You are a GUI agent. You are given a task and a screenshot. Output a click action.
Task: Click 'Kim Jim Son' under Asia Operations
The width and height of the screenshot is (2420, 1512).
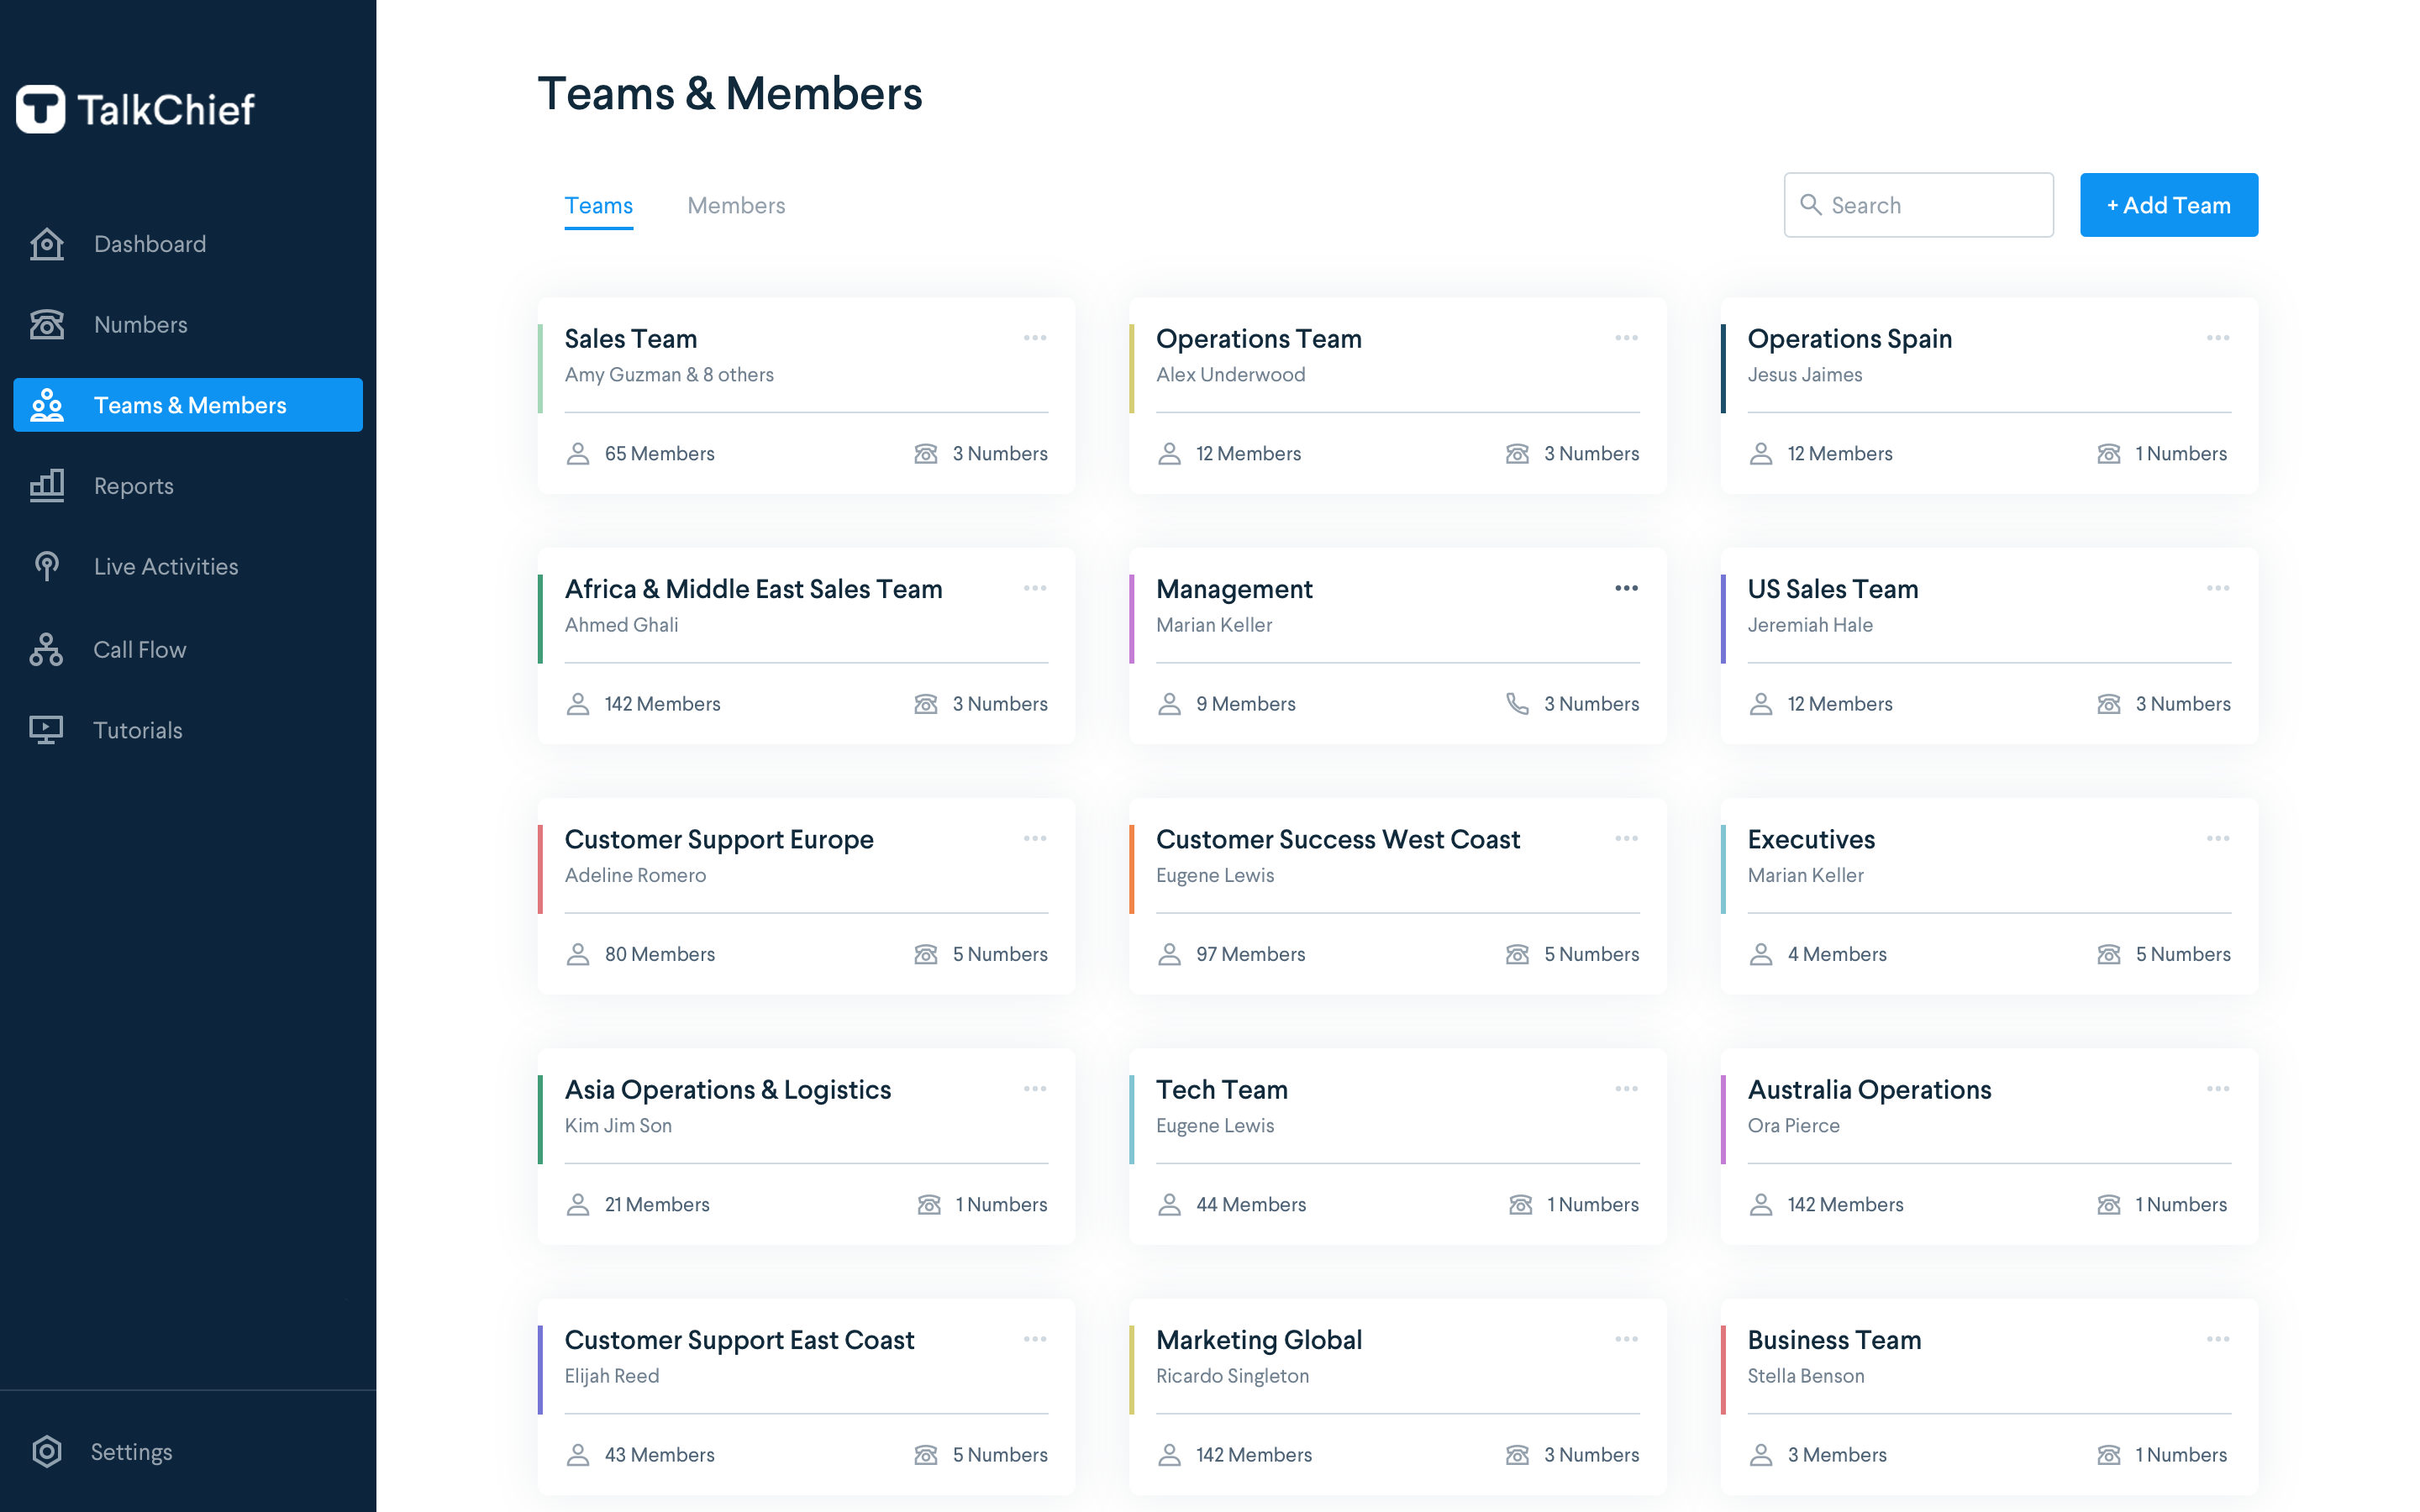[618, 1125]
